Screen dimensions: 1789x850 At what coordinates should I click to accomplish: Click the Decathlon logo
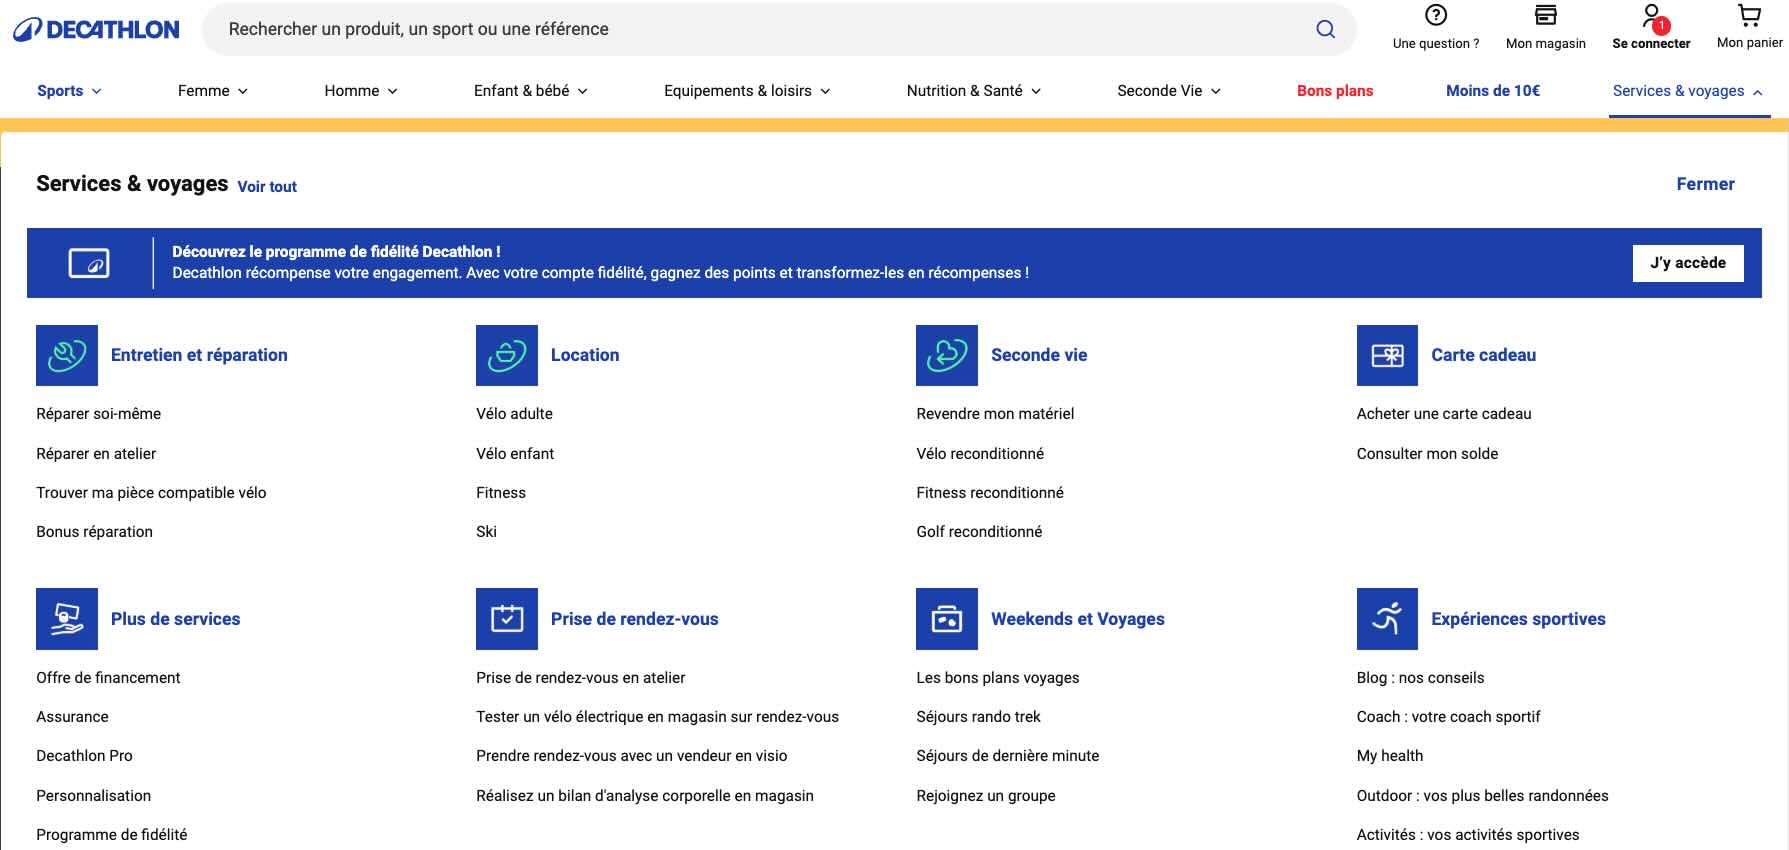[x=96, y=30]
